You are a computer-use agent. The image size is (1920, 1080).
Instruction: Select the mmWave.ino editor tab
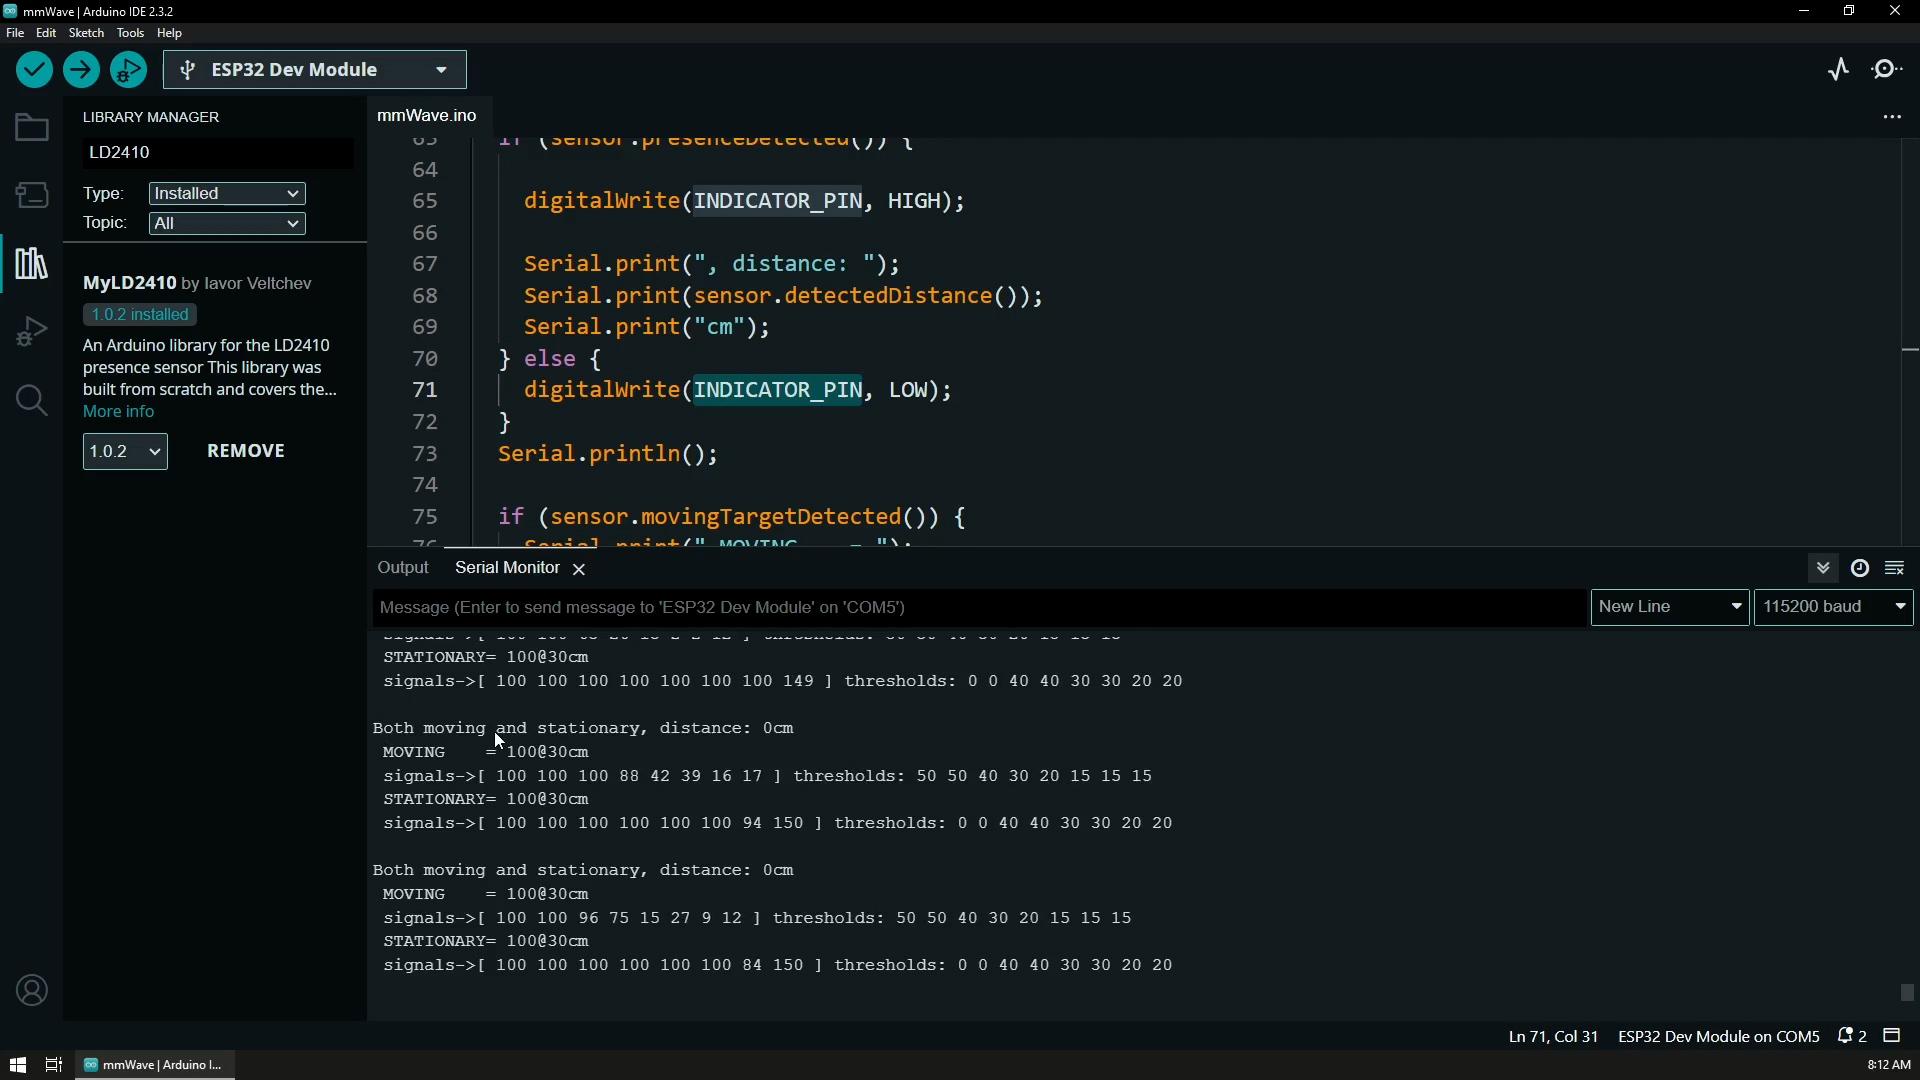point(427,117)
